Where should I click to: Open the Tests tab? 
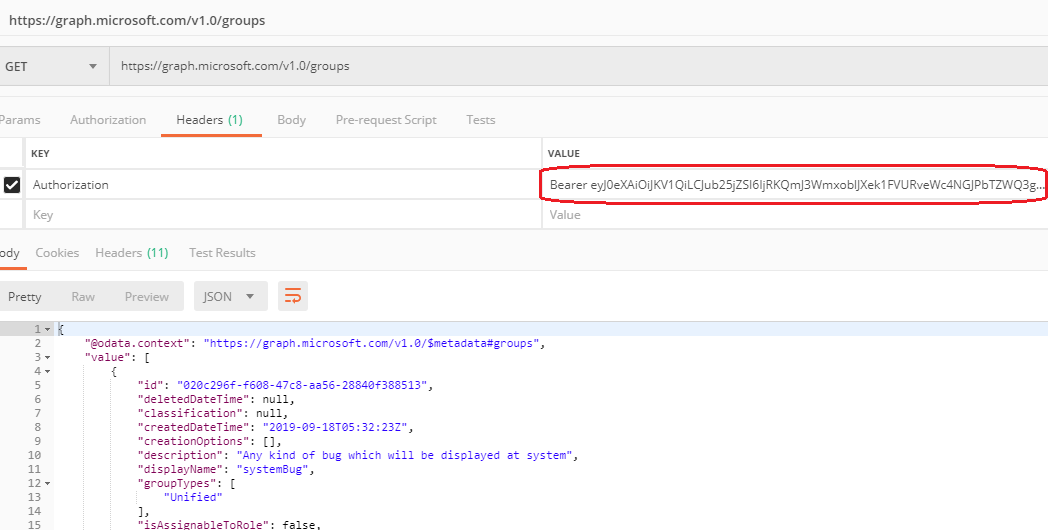tap(481, 120)
